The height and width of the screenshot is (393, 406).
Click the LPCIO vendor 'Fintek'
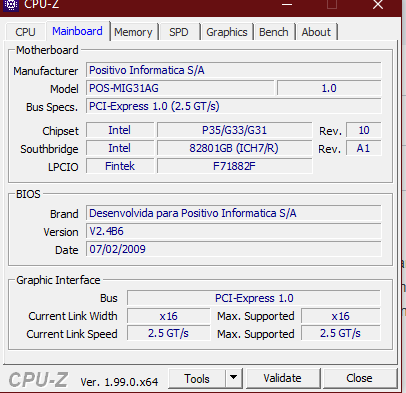coord(120,166)
